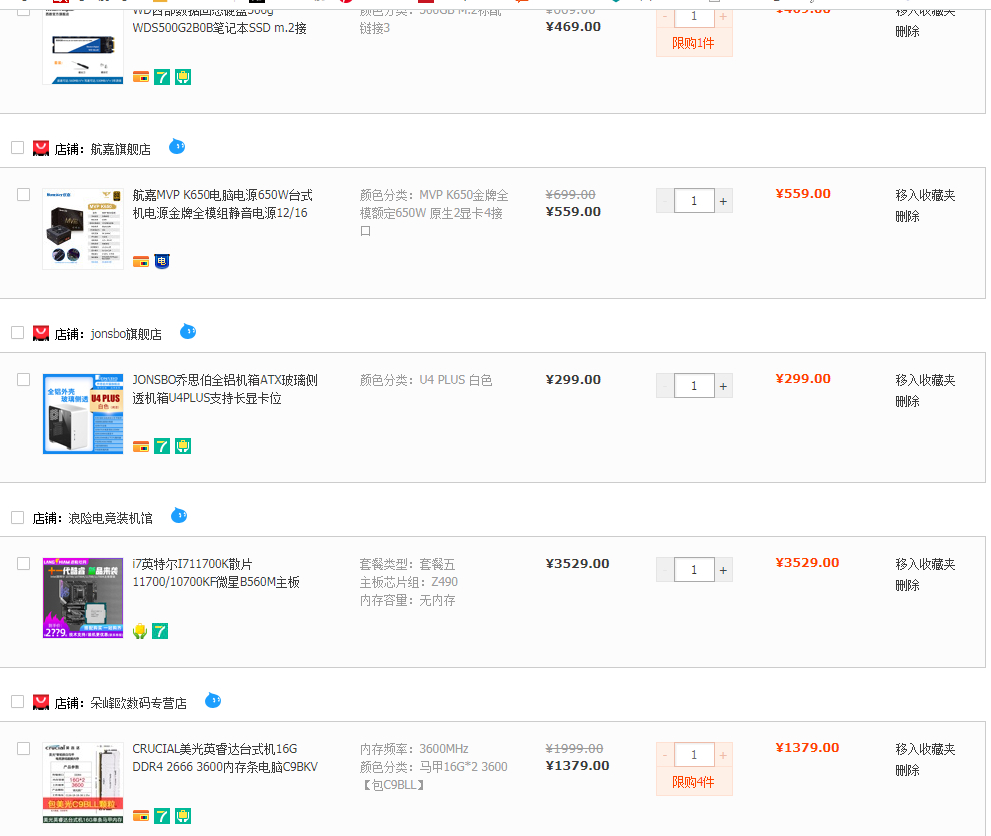Visit the 航嘉旗舰店 shop page
Screen dimensions: 991x836
click(120, 149)
